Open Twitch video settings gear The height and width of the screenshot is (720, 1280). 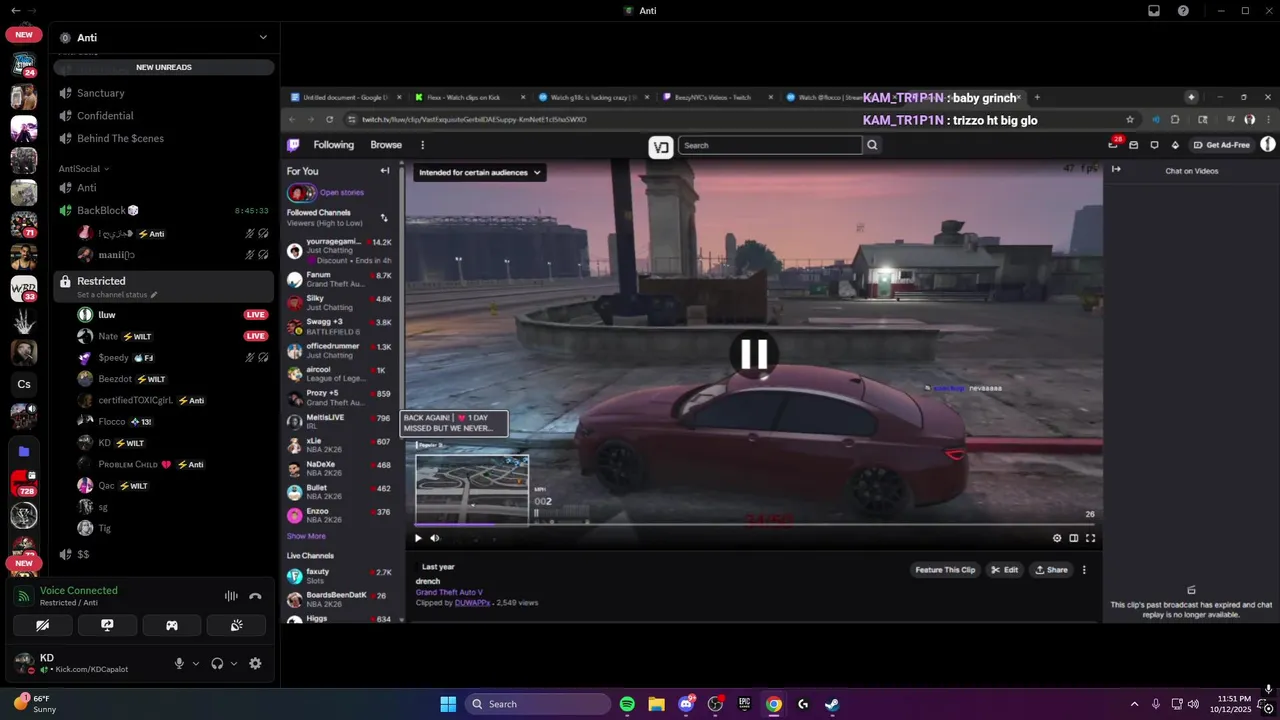pos(1057,538)
